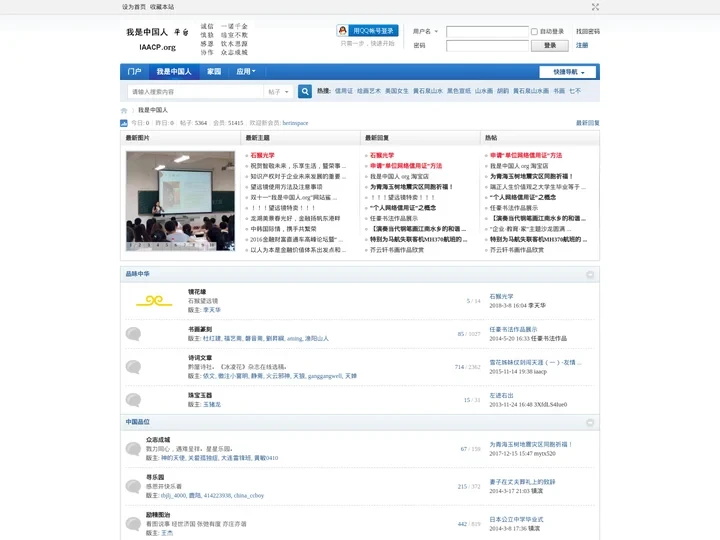The image size is (720, 540).
Task: Click the golden cloud icon of 镜花缘 forum
Action: pos(154,301)
